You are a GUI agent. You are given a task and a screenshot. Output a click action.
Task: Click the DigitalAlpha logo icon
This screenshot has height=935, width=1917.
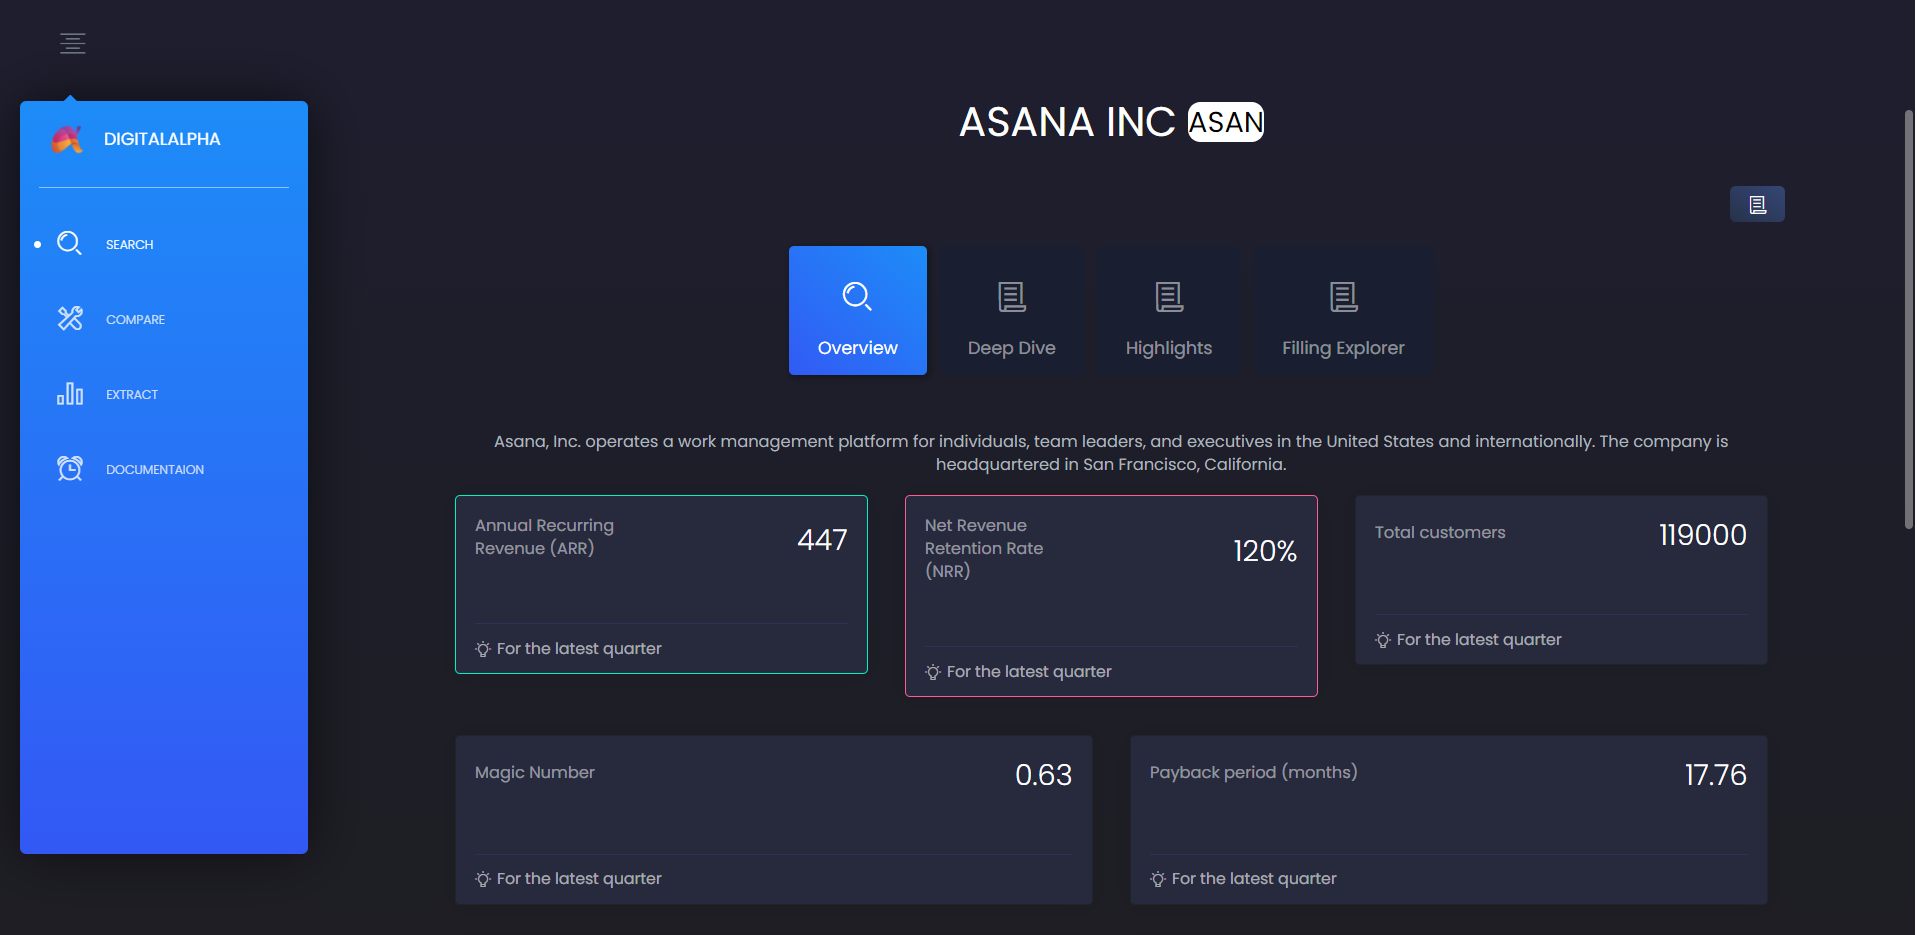click(x=67, y=140)
